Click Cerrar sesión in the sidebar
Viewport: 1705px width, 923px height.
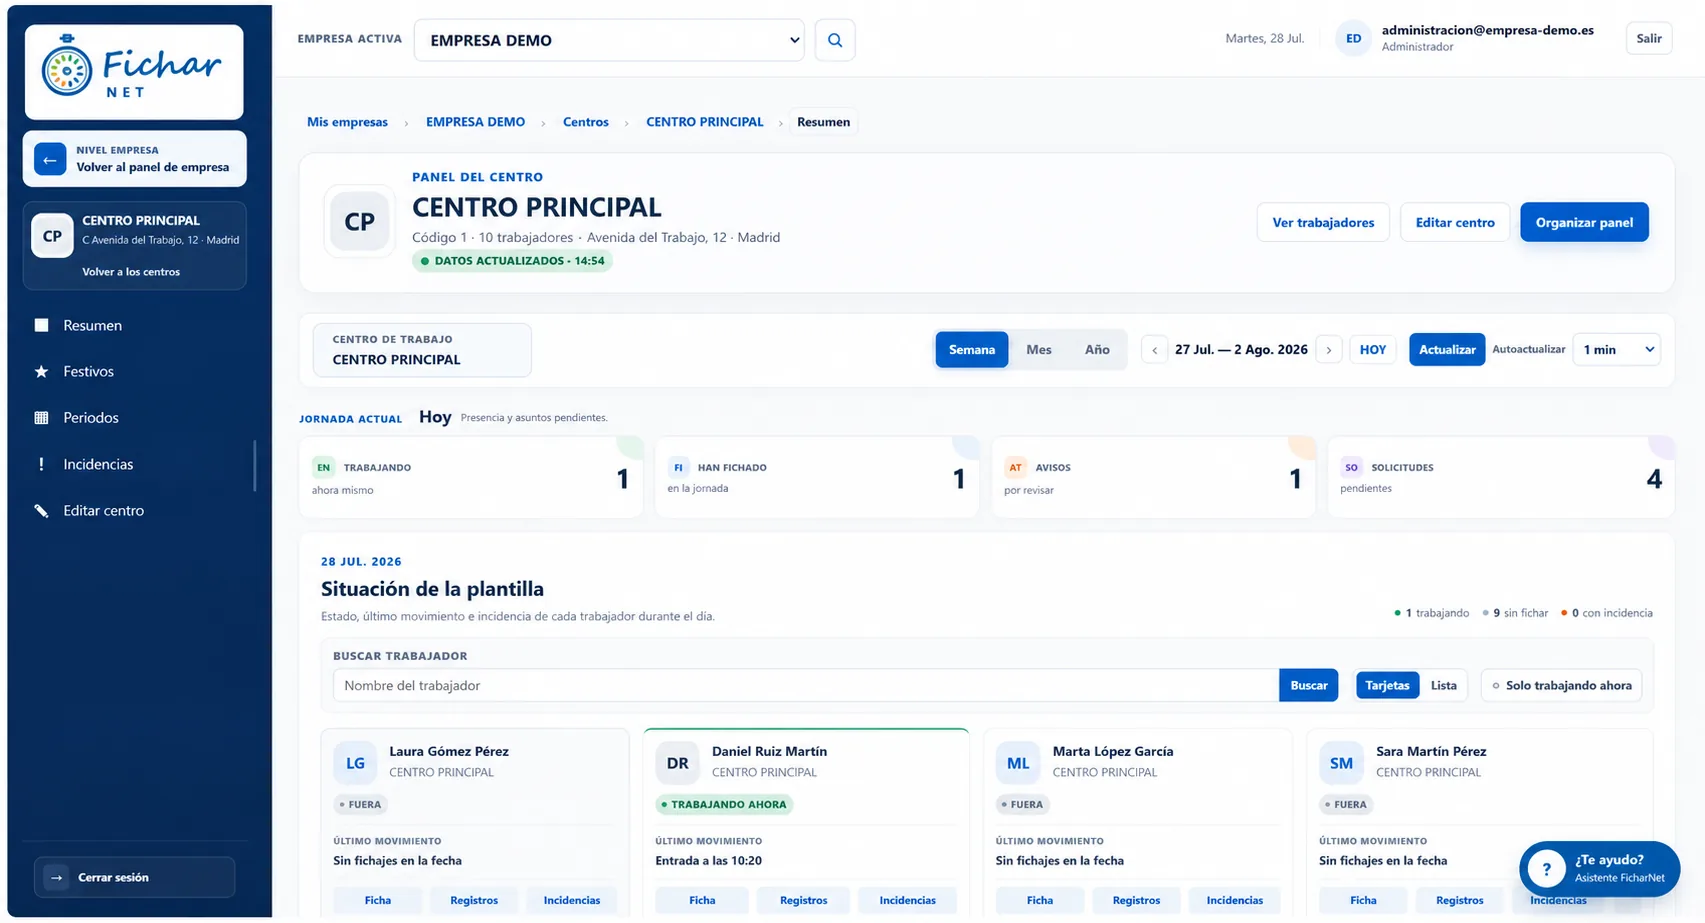click(x=135, y=877)
